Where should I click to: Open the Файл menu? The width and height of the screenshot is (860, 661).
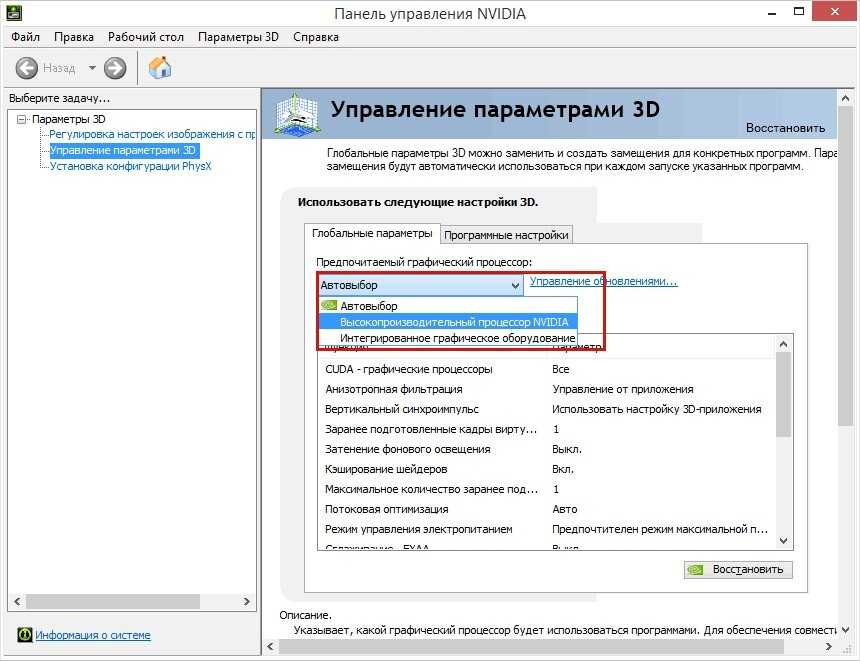pyautogui.click(x=25, y=37)
